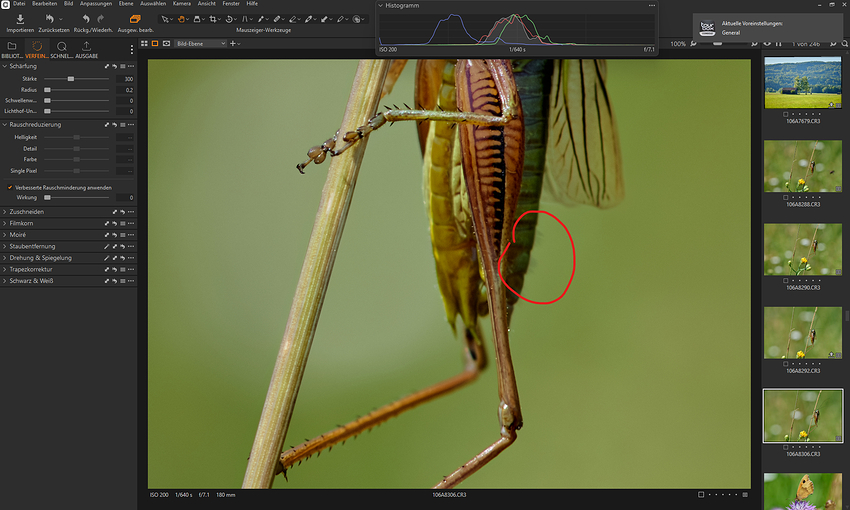
Task: Adjust the Schärfung Stärke slider
Action: (x=70, y=79)
